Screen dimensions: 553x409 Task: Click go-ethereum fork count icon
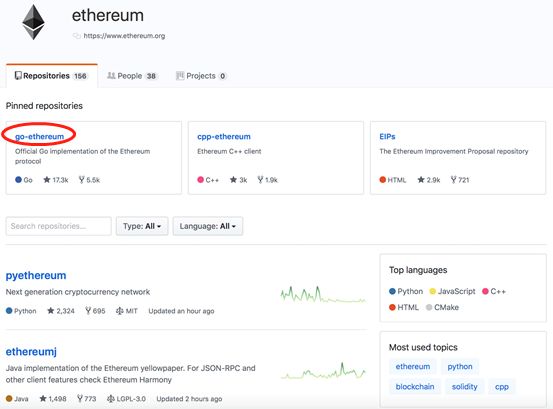(81, 180)
